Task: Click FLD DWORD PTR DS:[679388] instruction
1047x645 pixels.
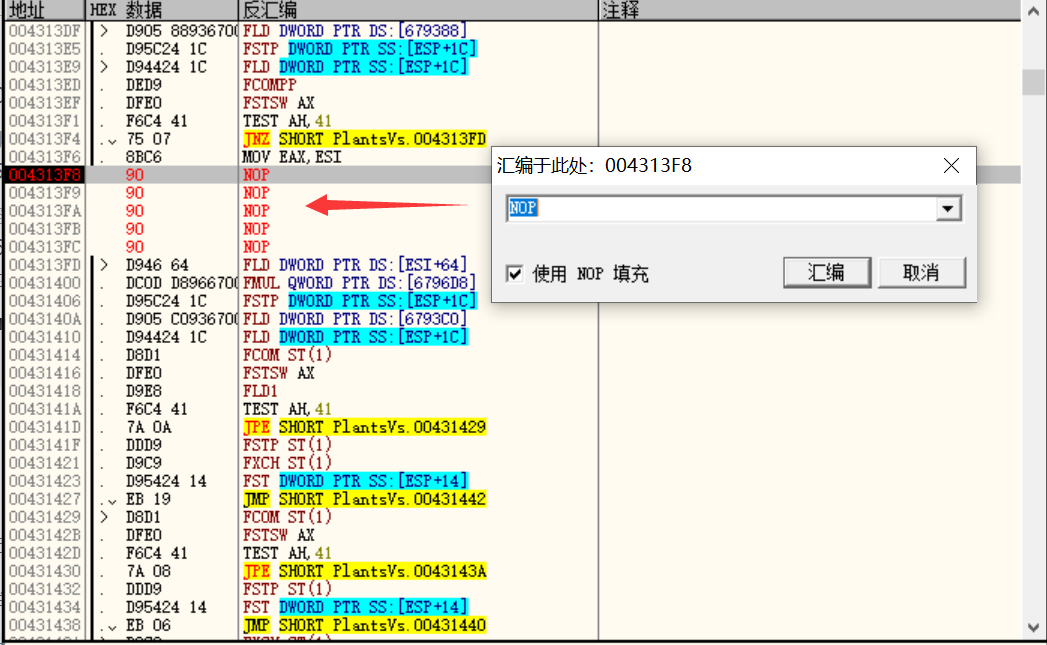Action: [x=355, y=31]
